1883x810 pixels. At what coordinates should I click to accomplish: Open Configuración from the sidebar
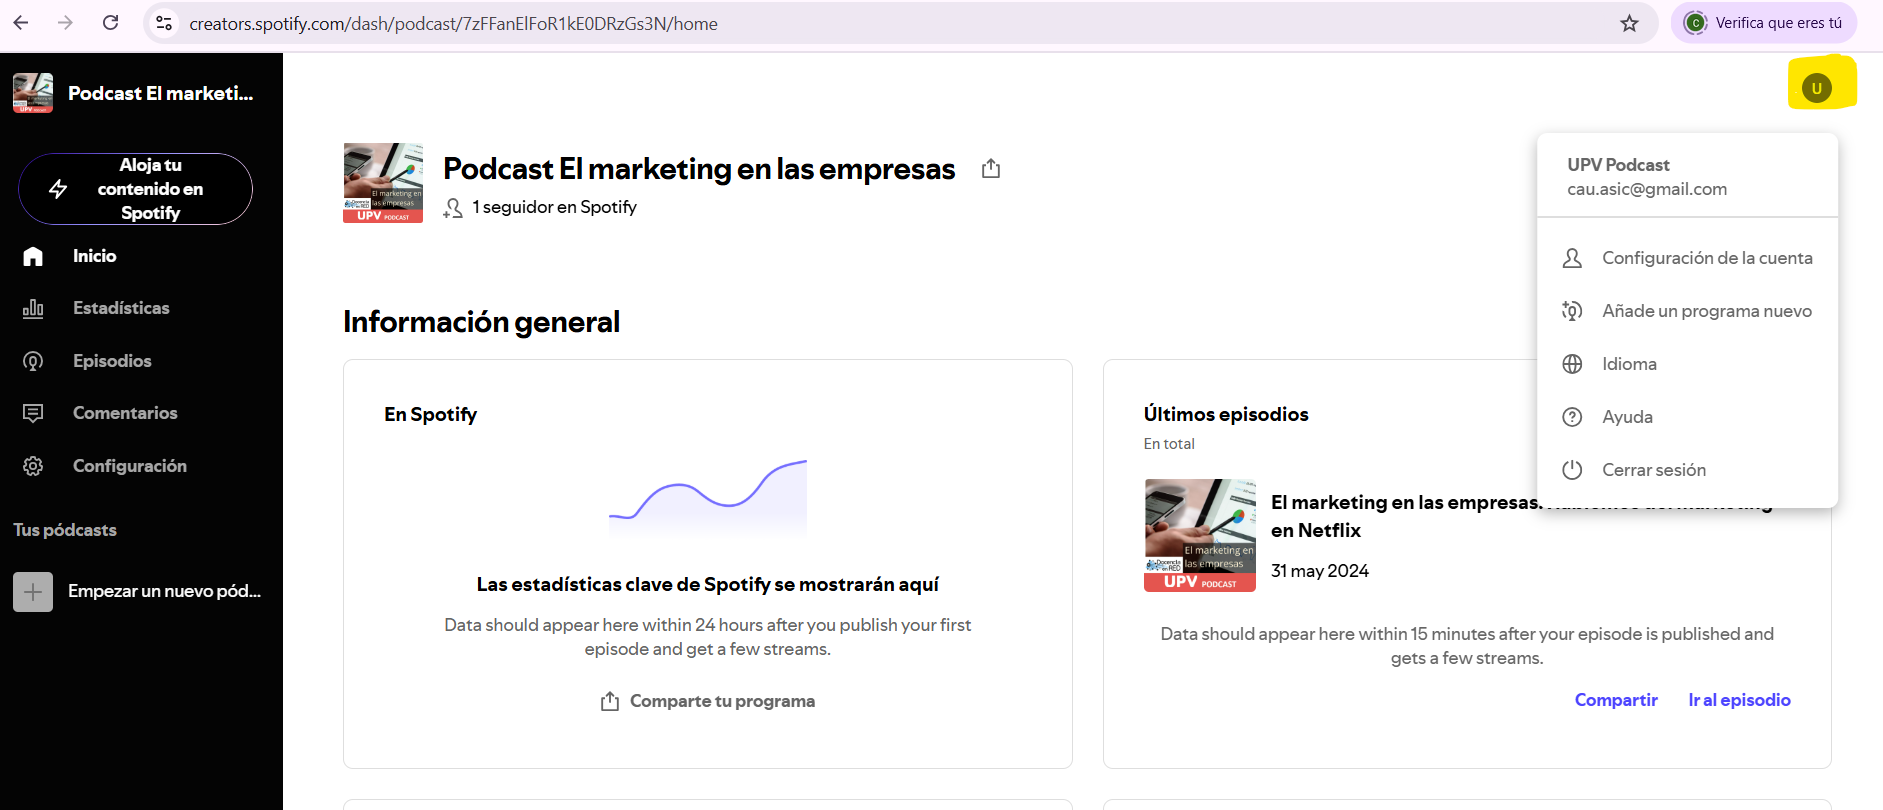point(129,466)
